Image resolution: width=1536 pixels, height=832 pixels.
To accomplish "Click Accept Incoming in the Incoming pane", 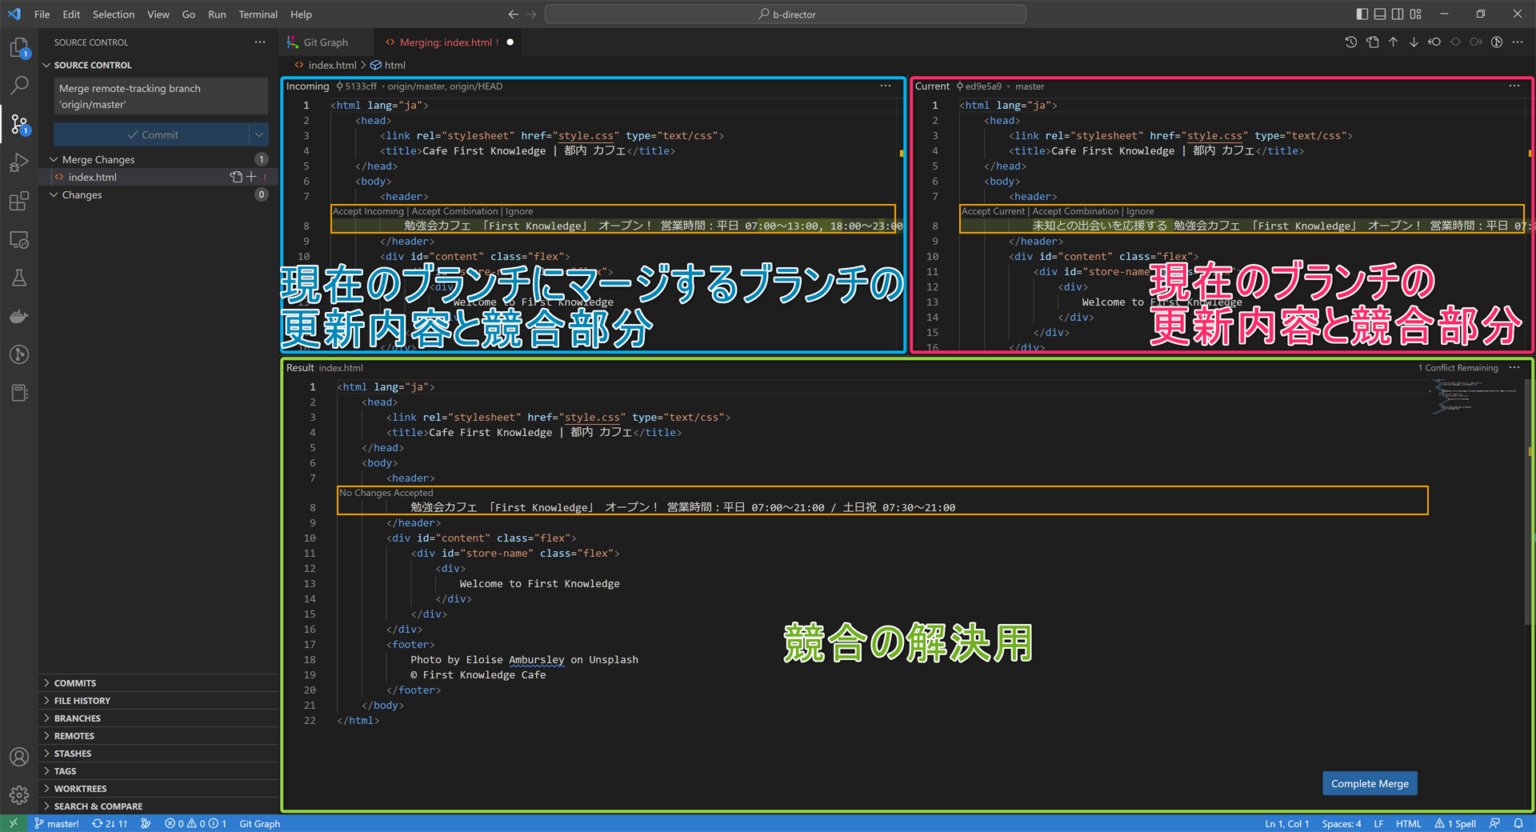I will pyautogui.click(x=368, y=211).
